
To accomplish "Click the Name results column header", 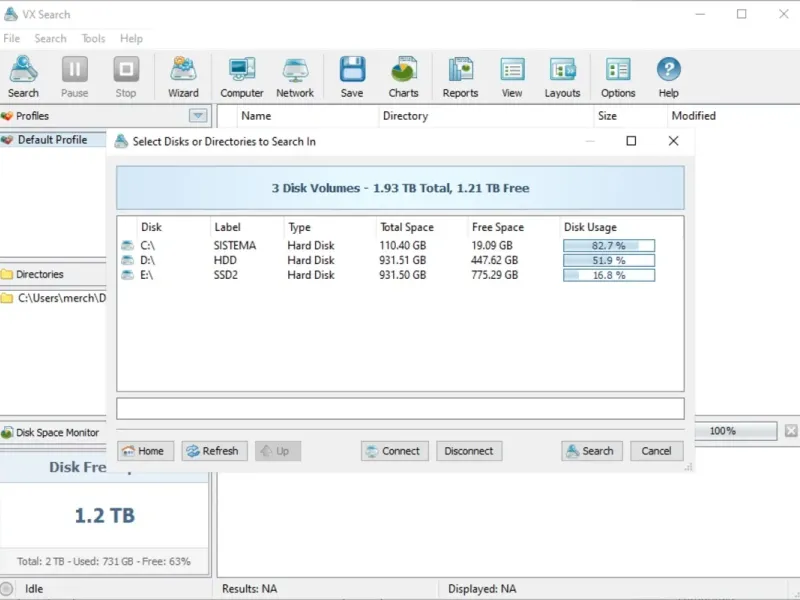I will pos(308,116).
